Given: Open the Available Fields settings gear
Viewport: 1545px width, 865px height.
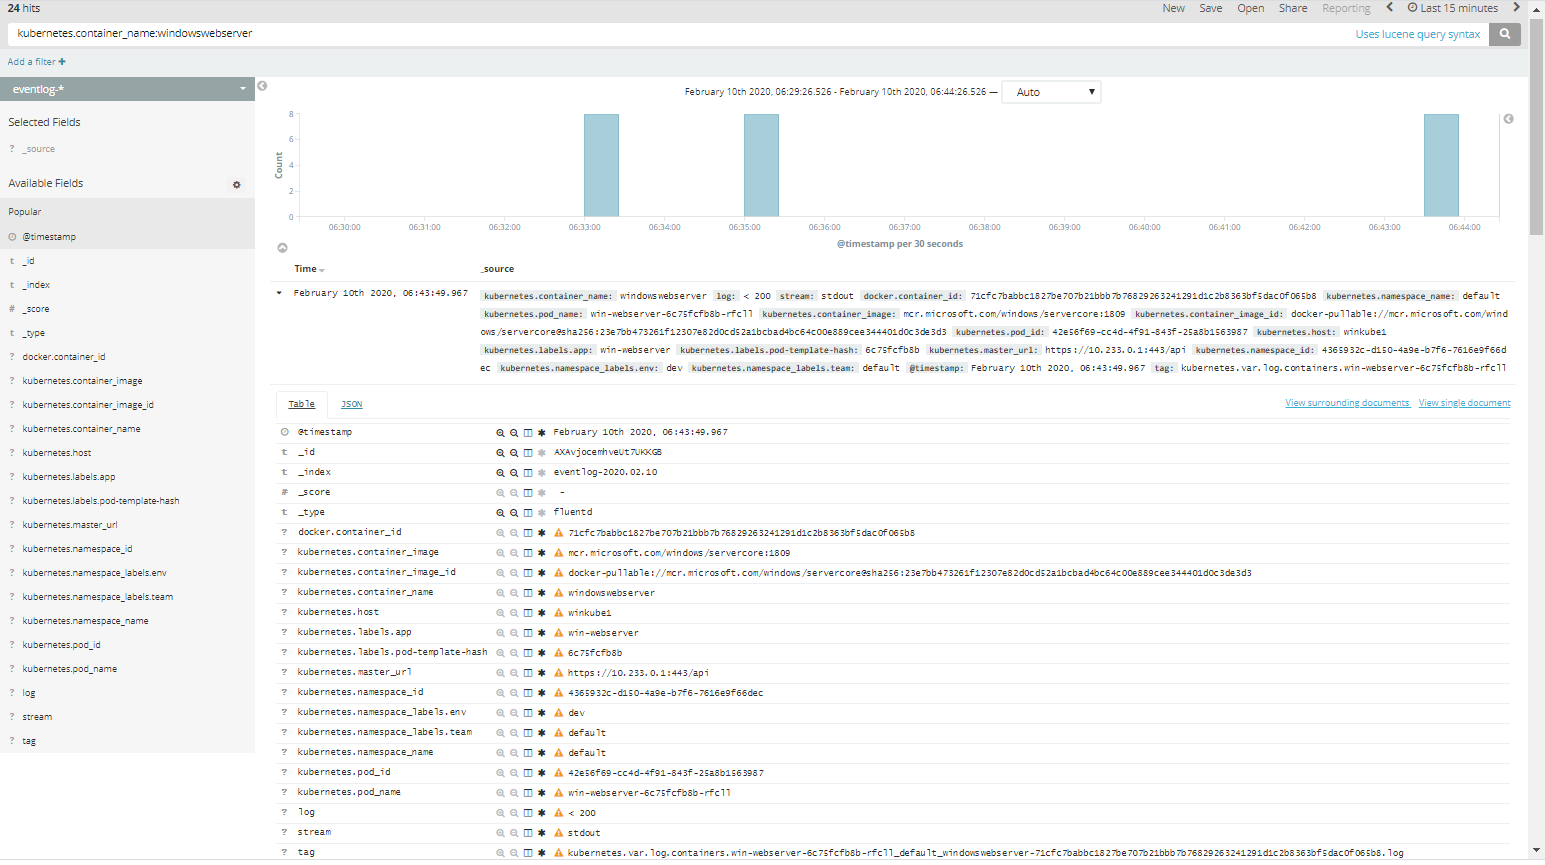Looking at the screenshot, I should pos(237,185).
